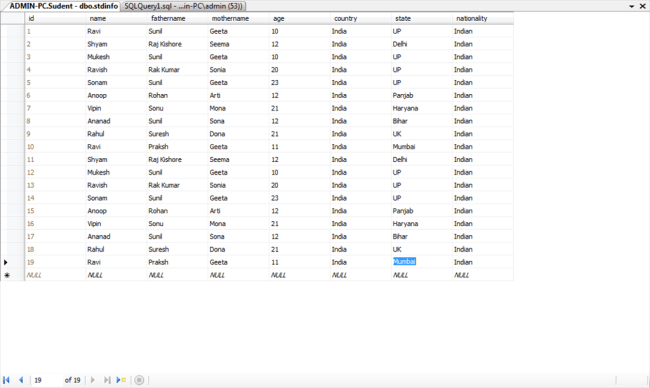Click the Delhi cell in row 11
The height and width of the screenshot is (388, 650).
pos(422,159)
